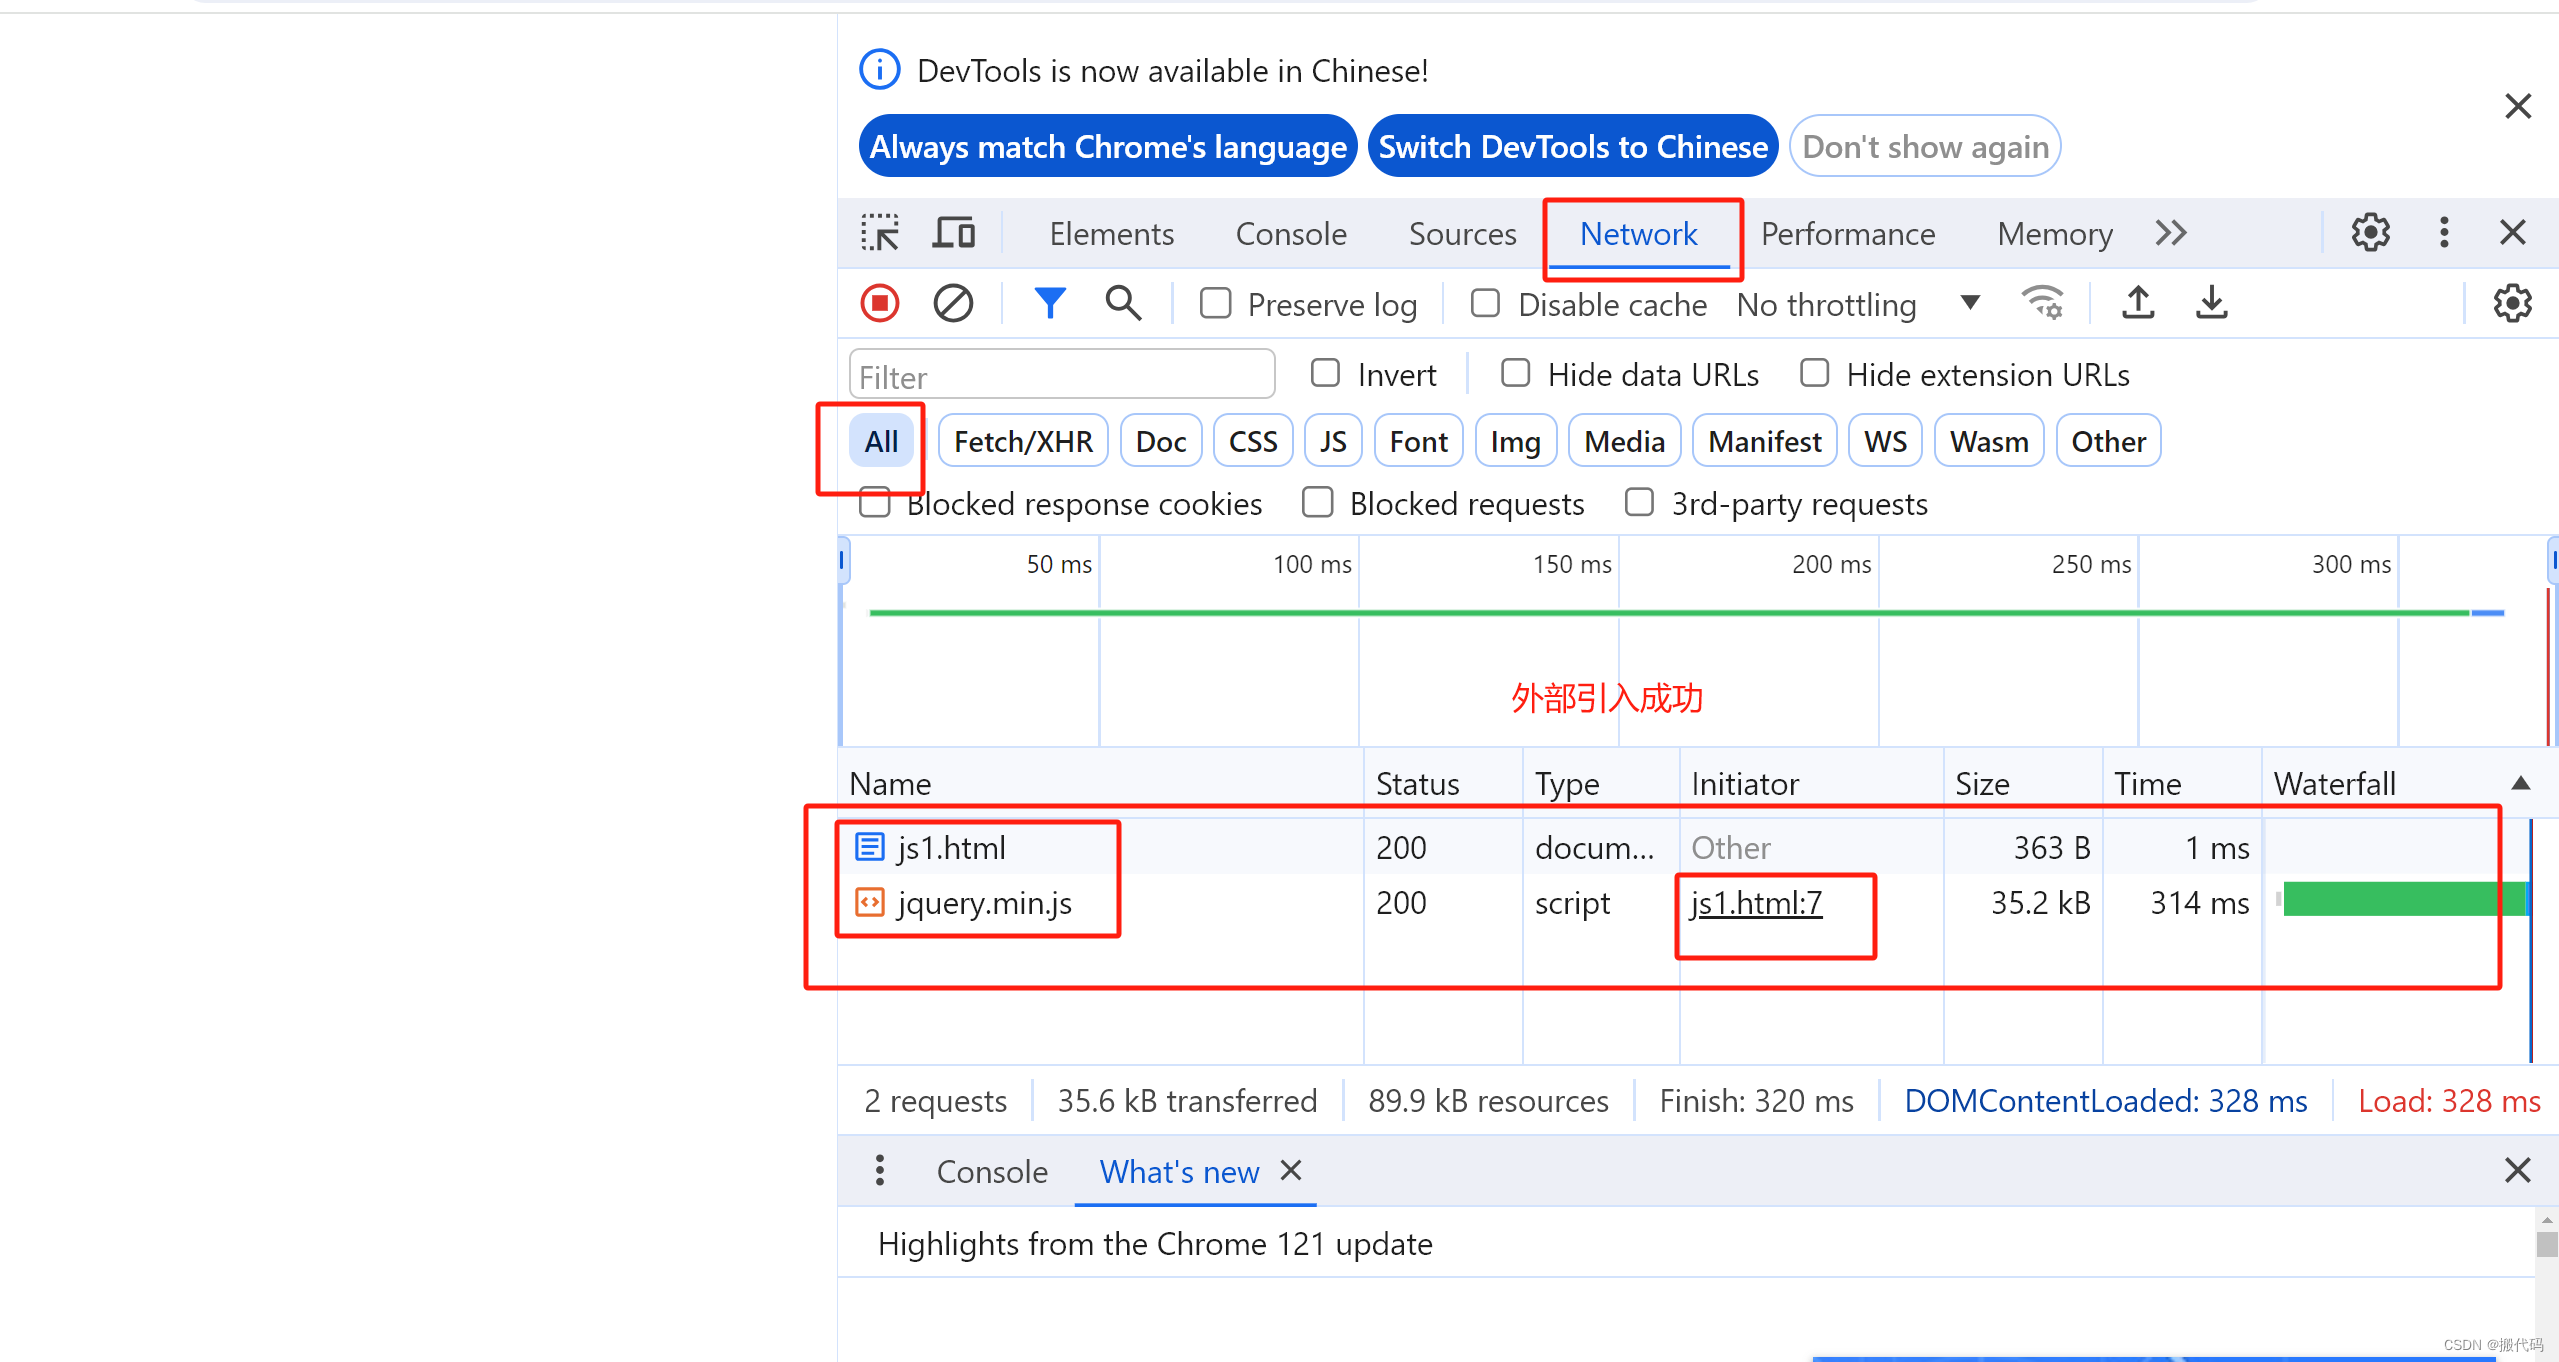Select the Fetch/XHR filter tab
2559x1362 pixels.
pos(1015,442)
